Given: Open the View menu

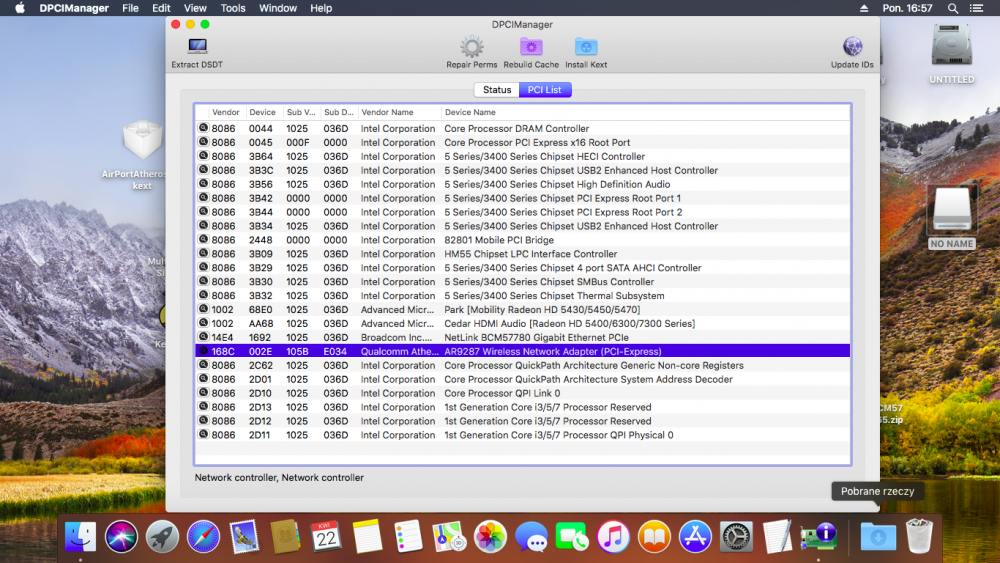Looking at the screenshot, I should coord(195,8).
